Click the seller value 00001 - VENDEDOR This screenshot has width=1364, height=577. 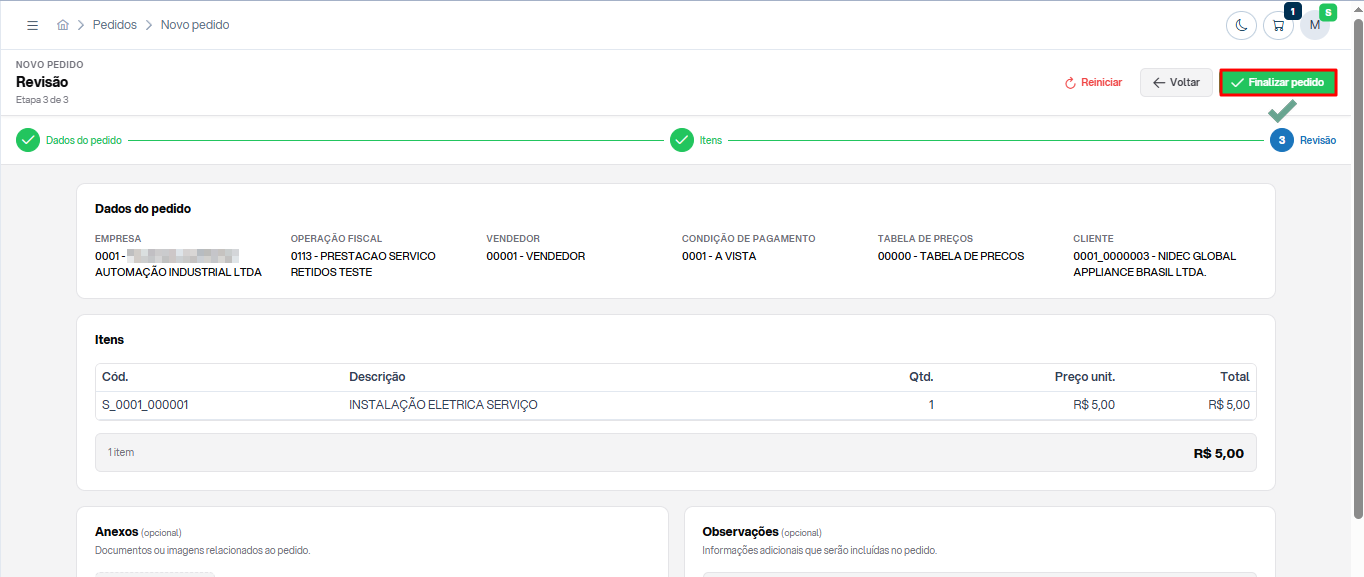pyautogui.click(x=536, y=256)
